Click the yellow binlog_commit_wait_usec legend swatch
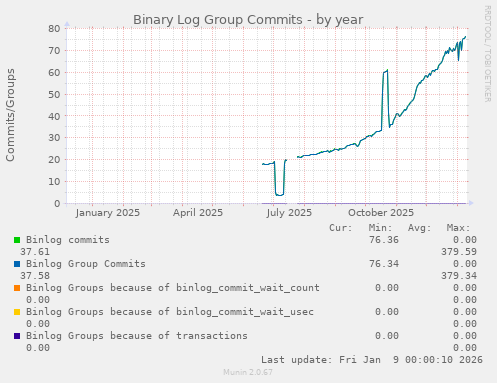Image resolution: width=497 pixels, height=383 pixels. tap(17, 312)
